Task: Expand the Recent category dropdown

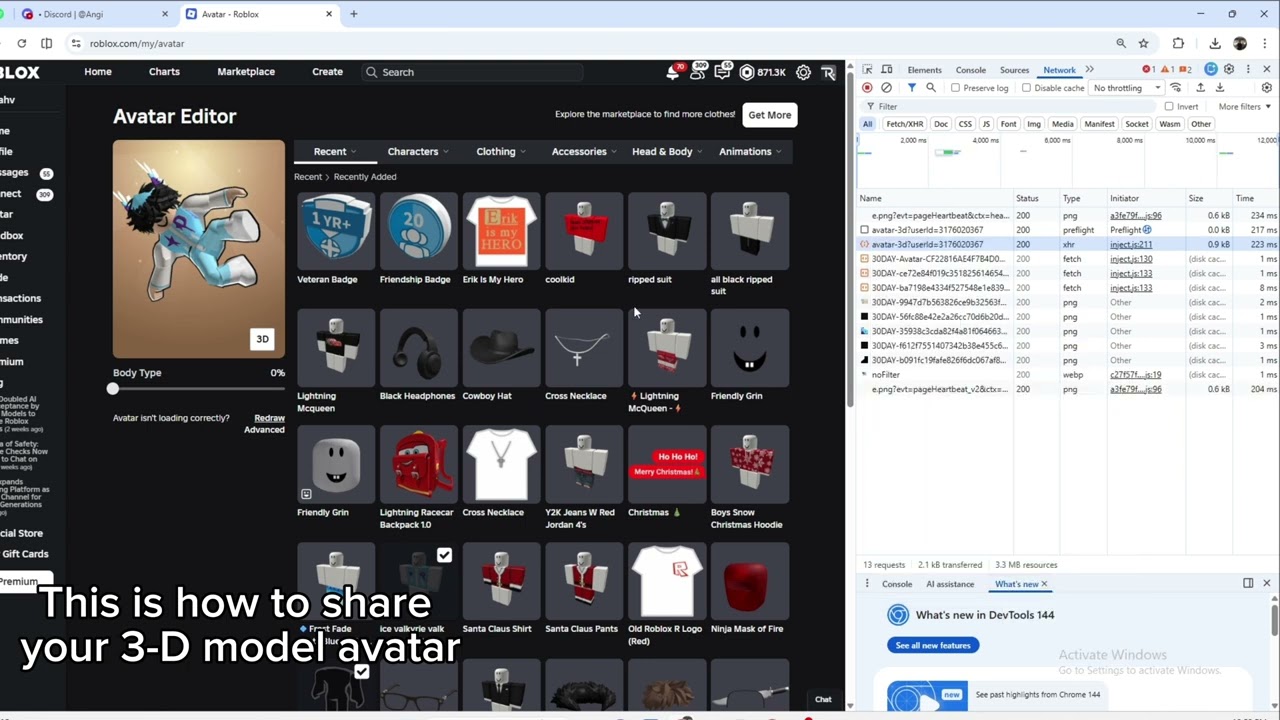Action: click(334, 151)
